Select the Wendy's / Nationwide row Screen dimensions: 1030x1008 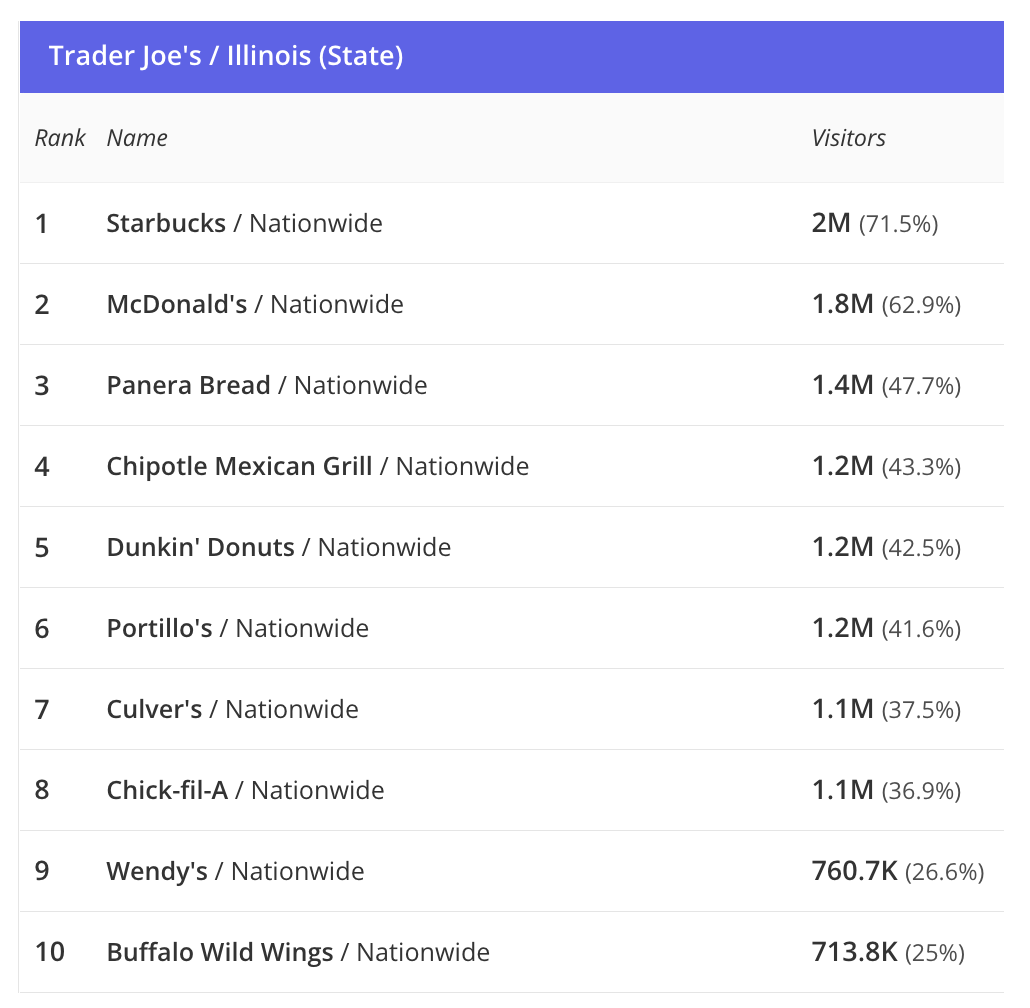tap(235, 871)
